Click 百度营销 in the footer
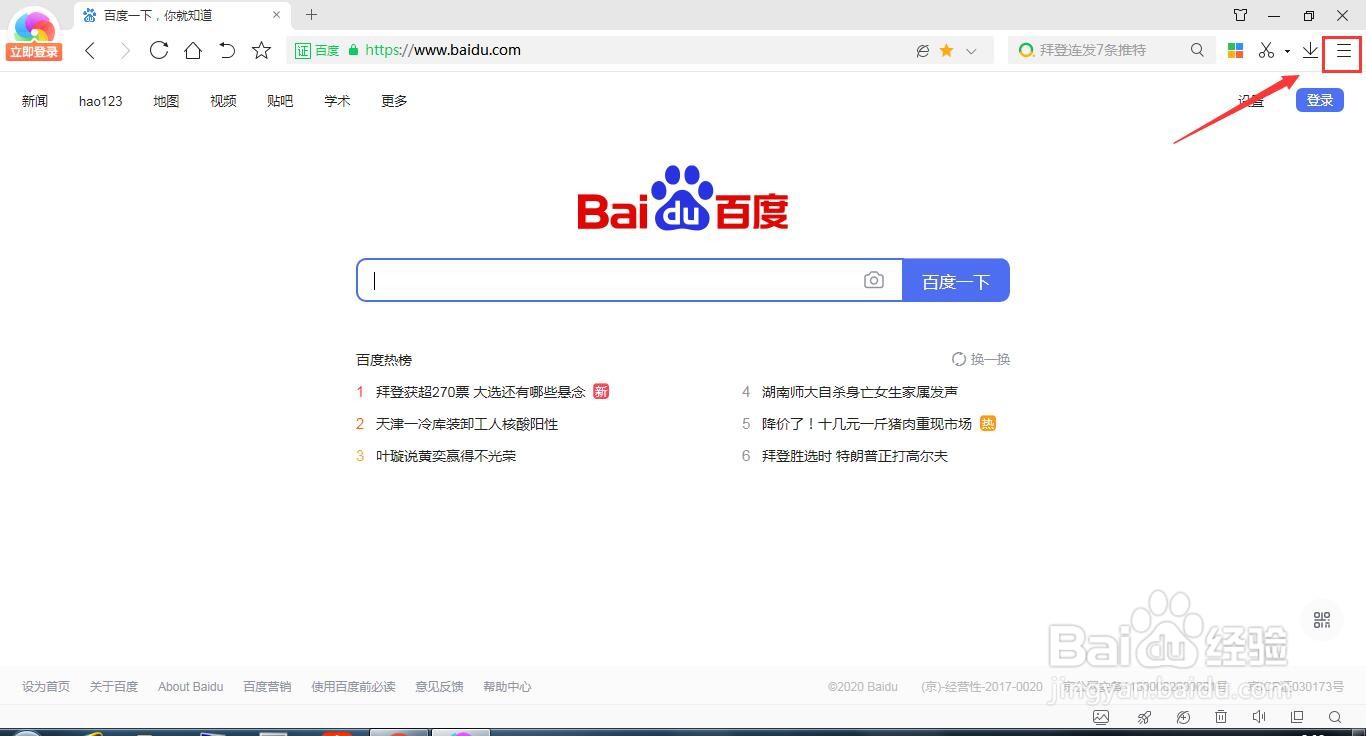 267,687
